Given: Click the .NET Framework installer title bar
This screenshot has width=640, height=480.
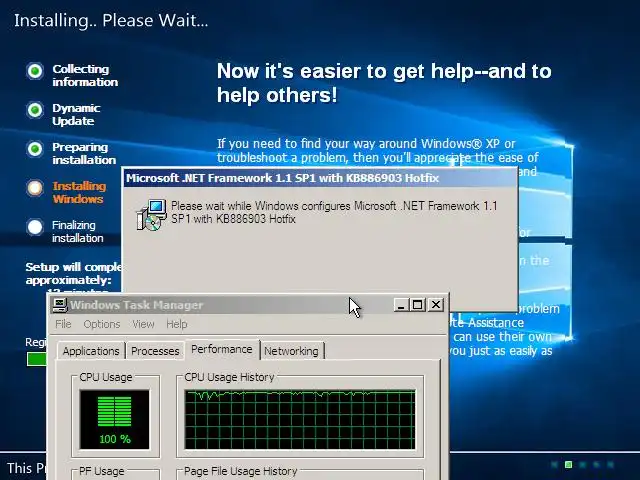Looking at the screenshot, I should [320, 178].
